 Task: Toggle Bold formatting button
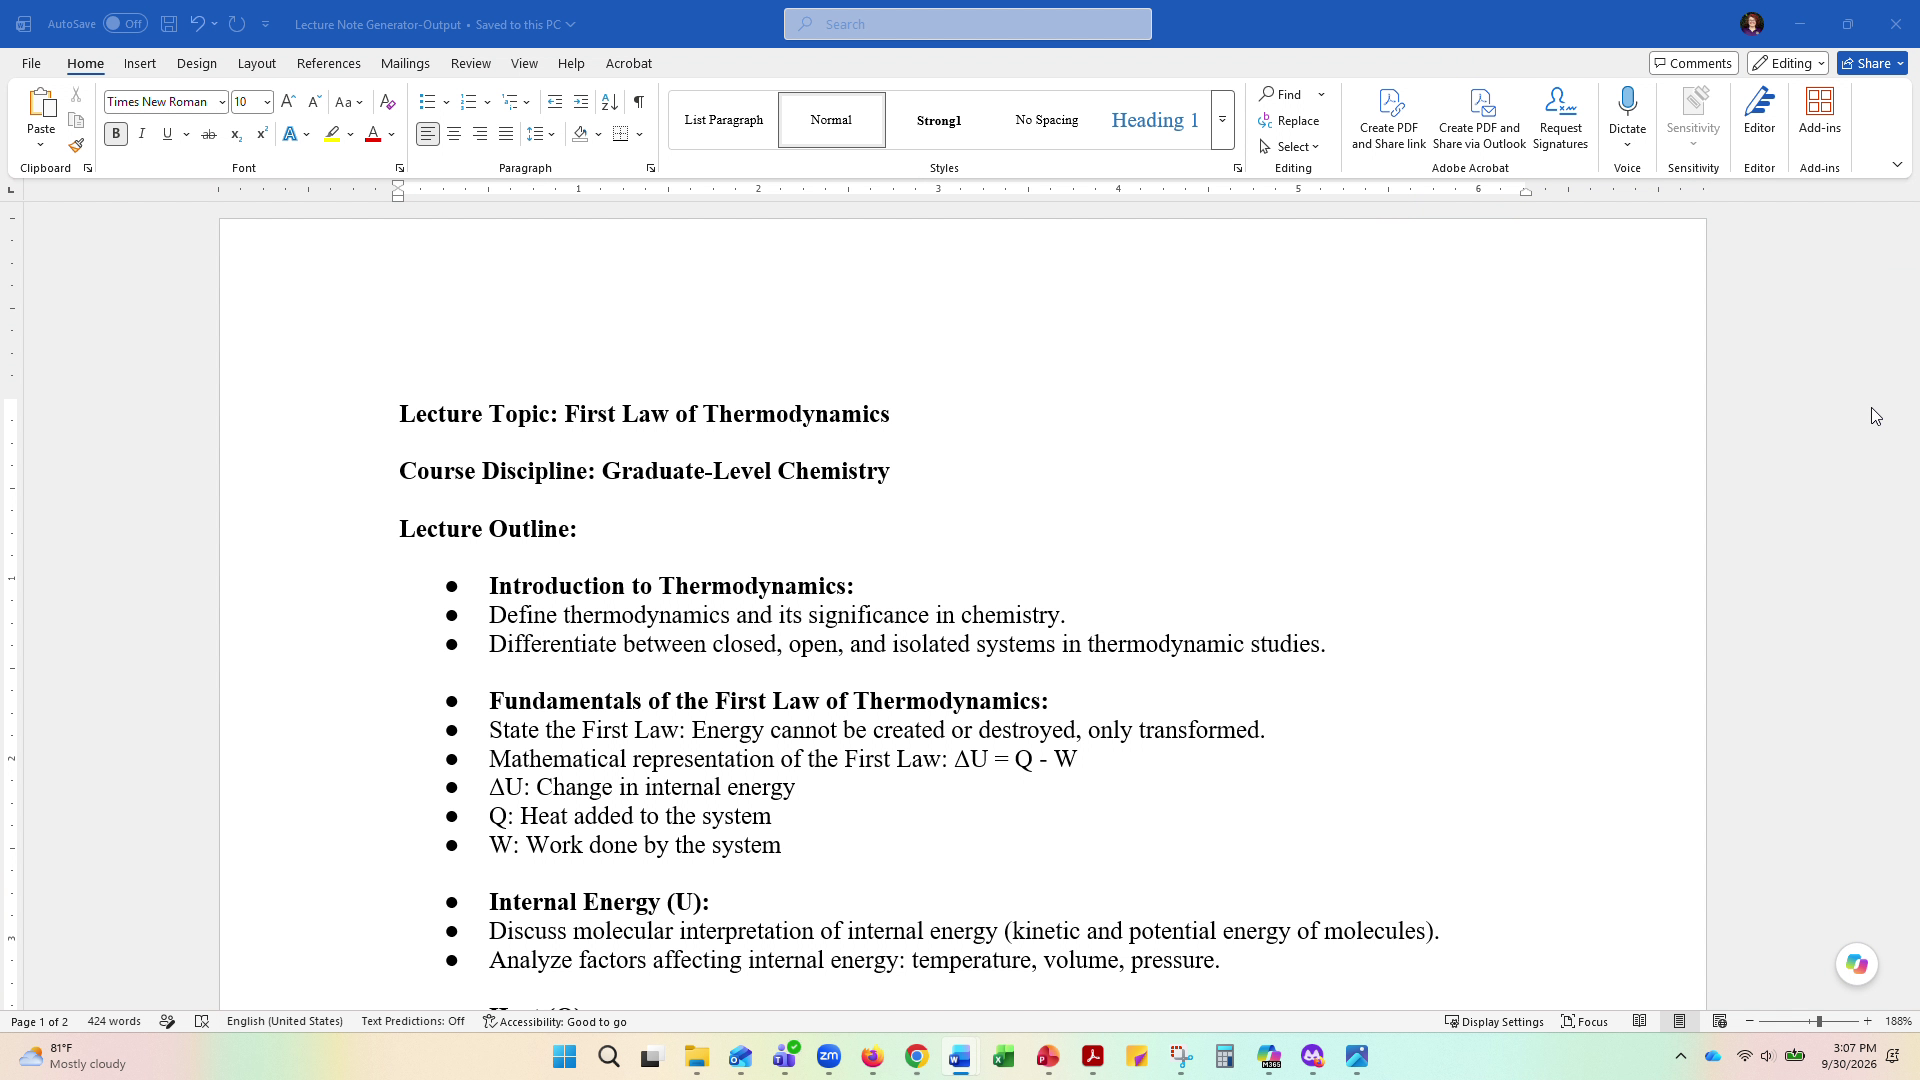coord(116,134)
